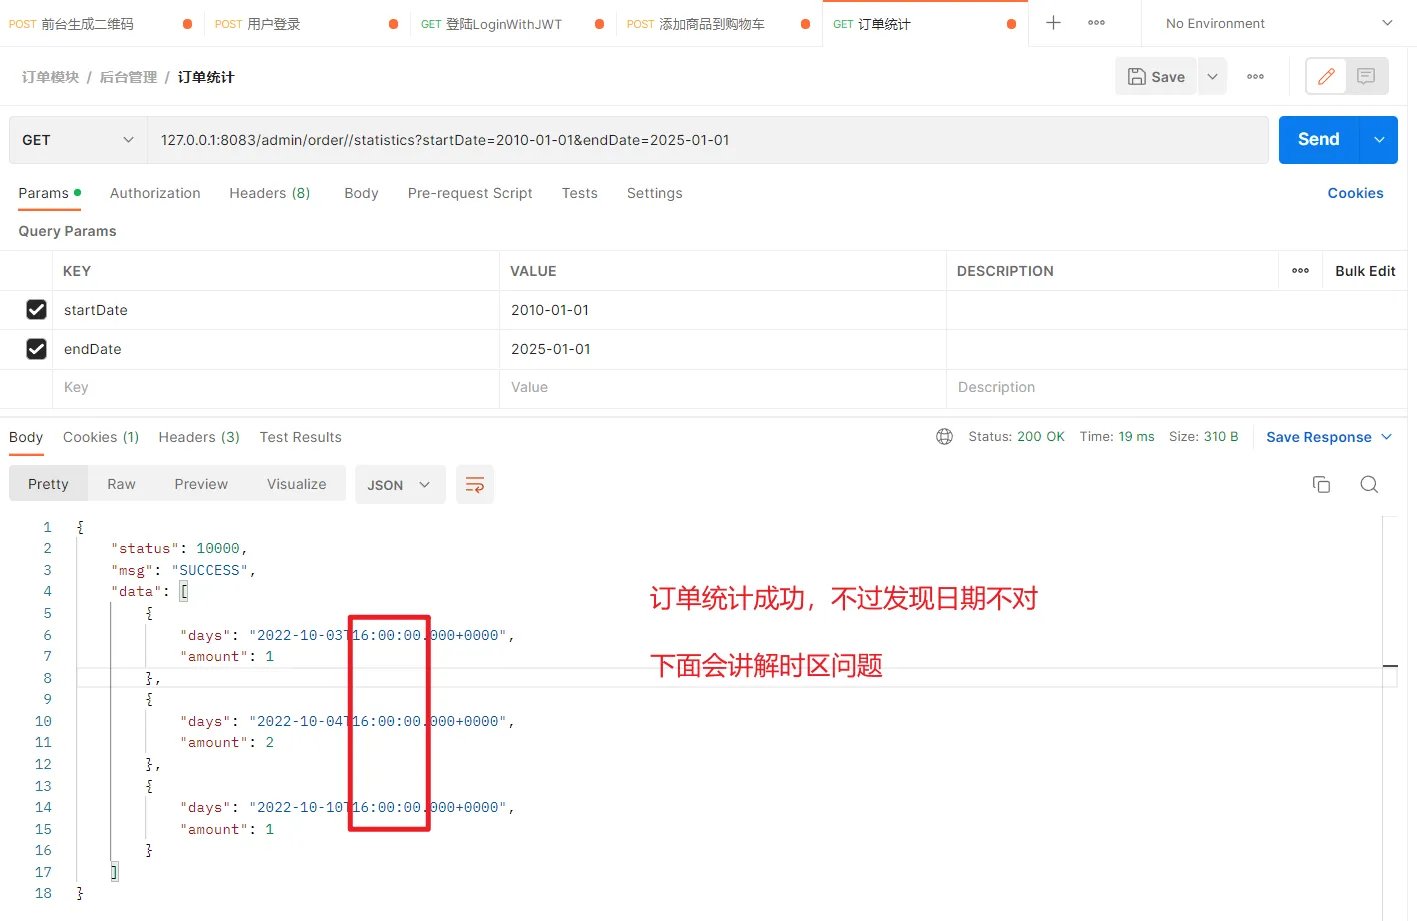The width and height of the screenshot is (1417, 921).
Task: Expand the Send button dropdown arrow
Action: click(1379, 140)
